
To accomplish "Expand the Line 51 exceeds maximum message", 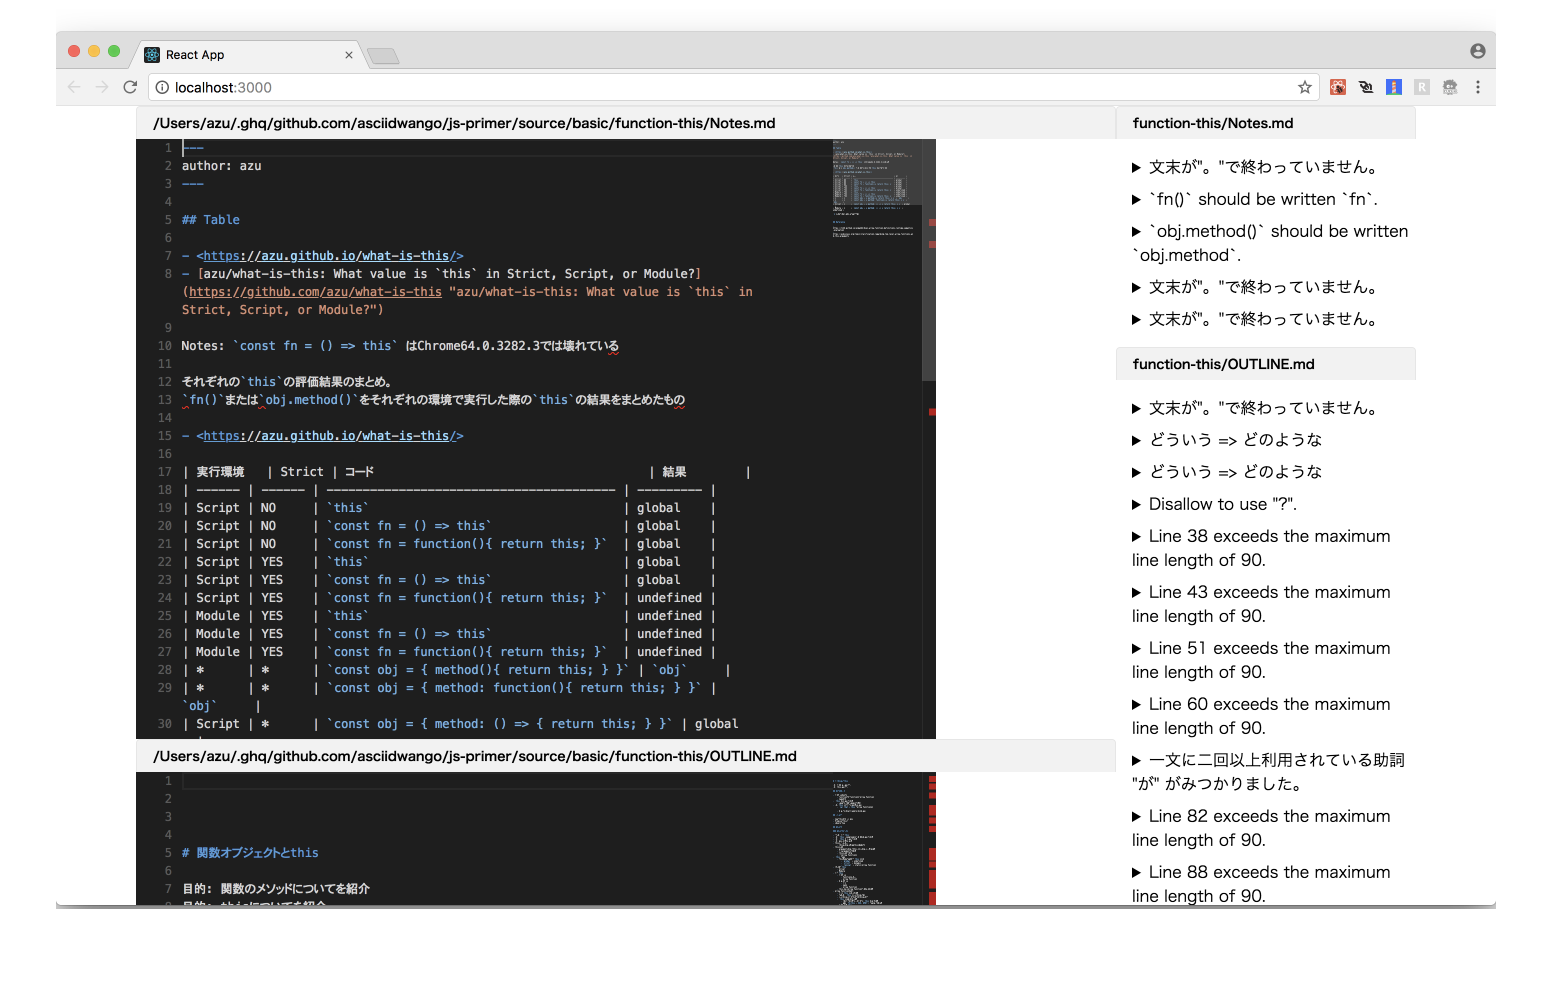I will coord(1262,660).
